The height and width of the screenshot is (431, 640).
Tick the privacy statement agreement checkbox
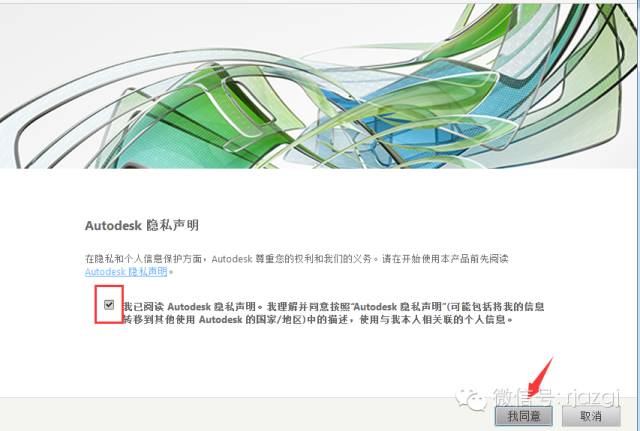pyautogui.click(x=109, y=304)
